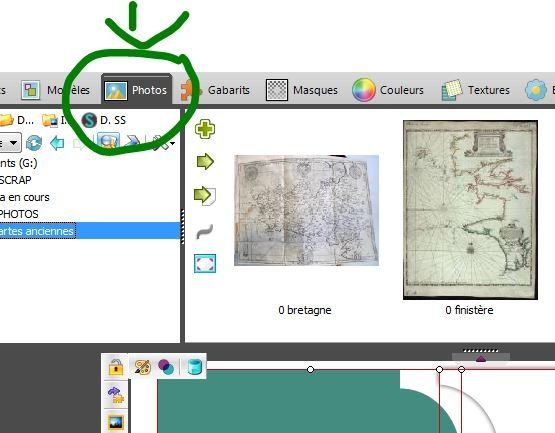Open the yellow 'D...' folder shortcut
This screenshot has height=433, width=555.
coord(17,120)
